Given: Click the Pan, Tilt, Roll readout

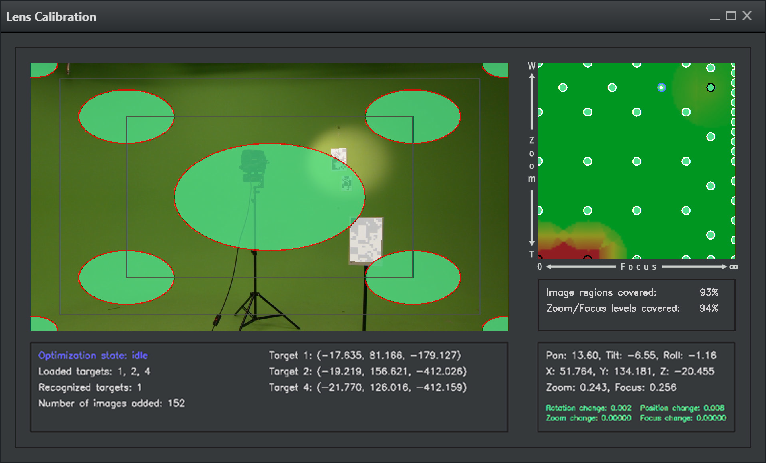Looking at the screenshot, I should point(631,354).
